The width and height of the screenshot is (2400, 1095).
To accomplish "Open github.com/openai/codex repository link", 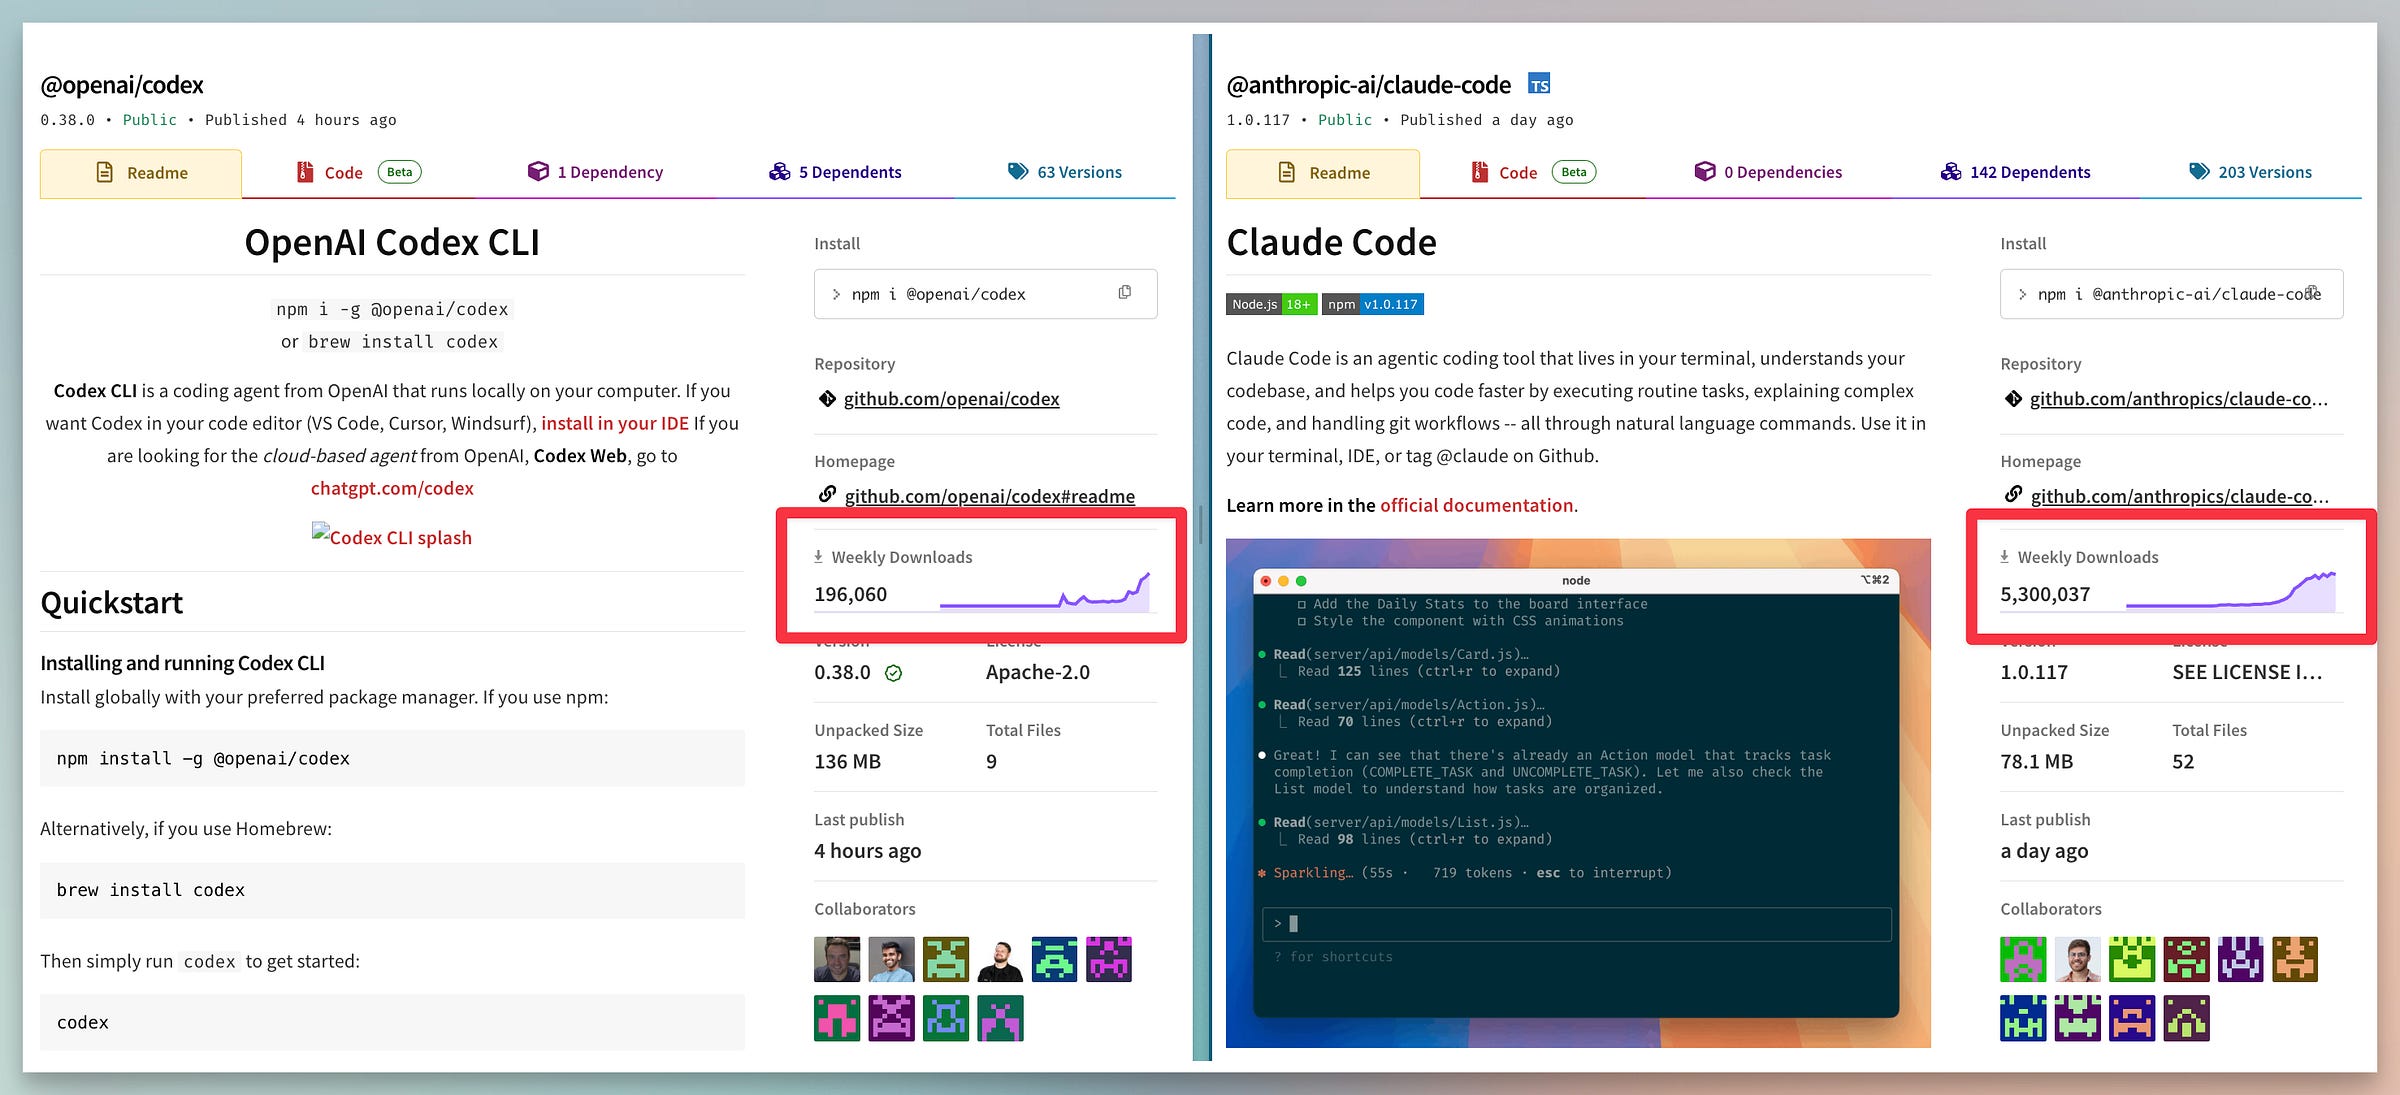I will pyautogui.click(x=950, y=399).
